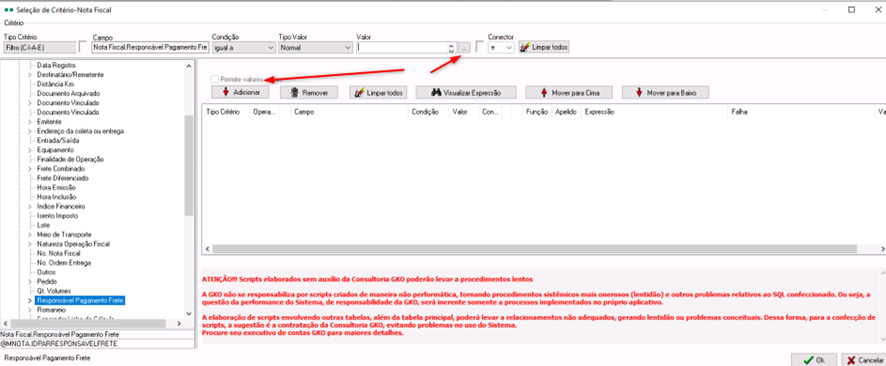
Task: Click the Remover button
Action: coord(309,92)
